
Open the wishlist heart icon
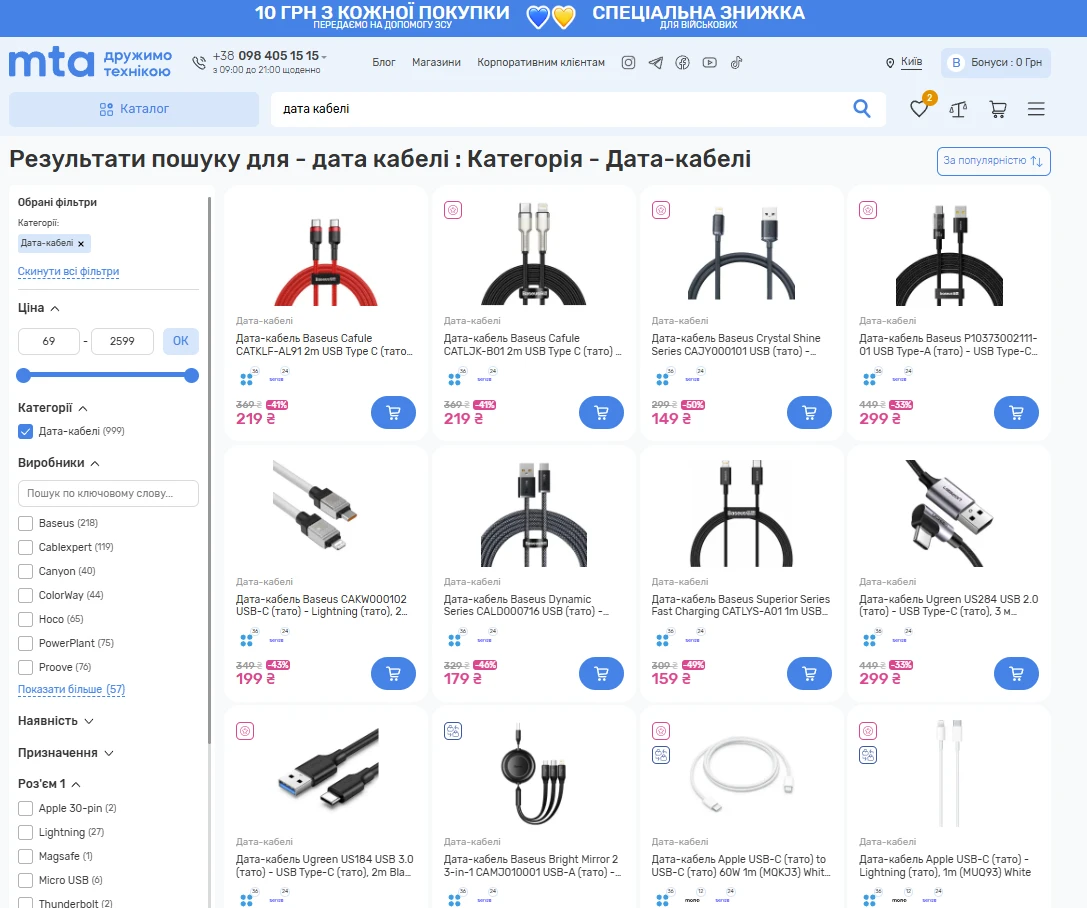point(919,109)
